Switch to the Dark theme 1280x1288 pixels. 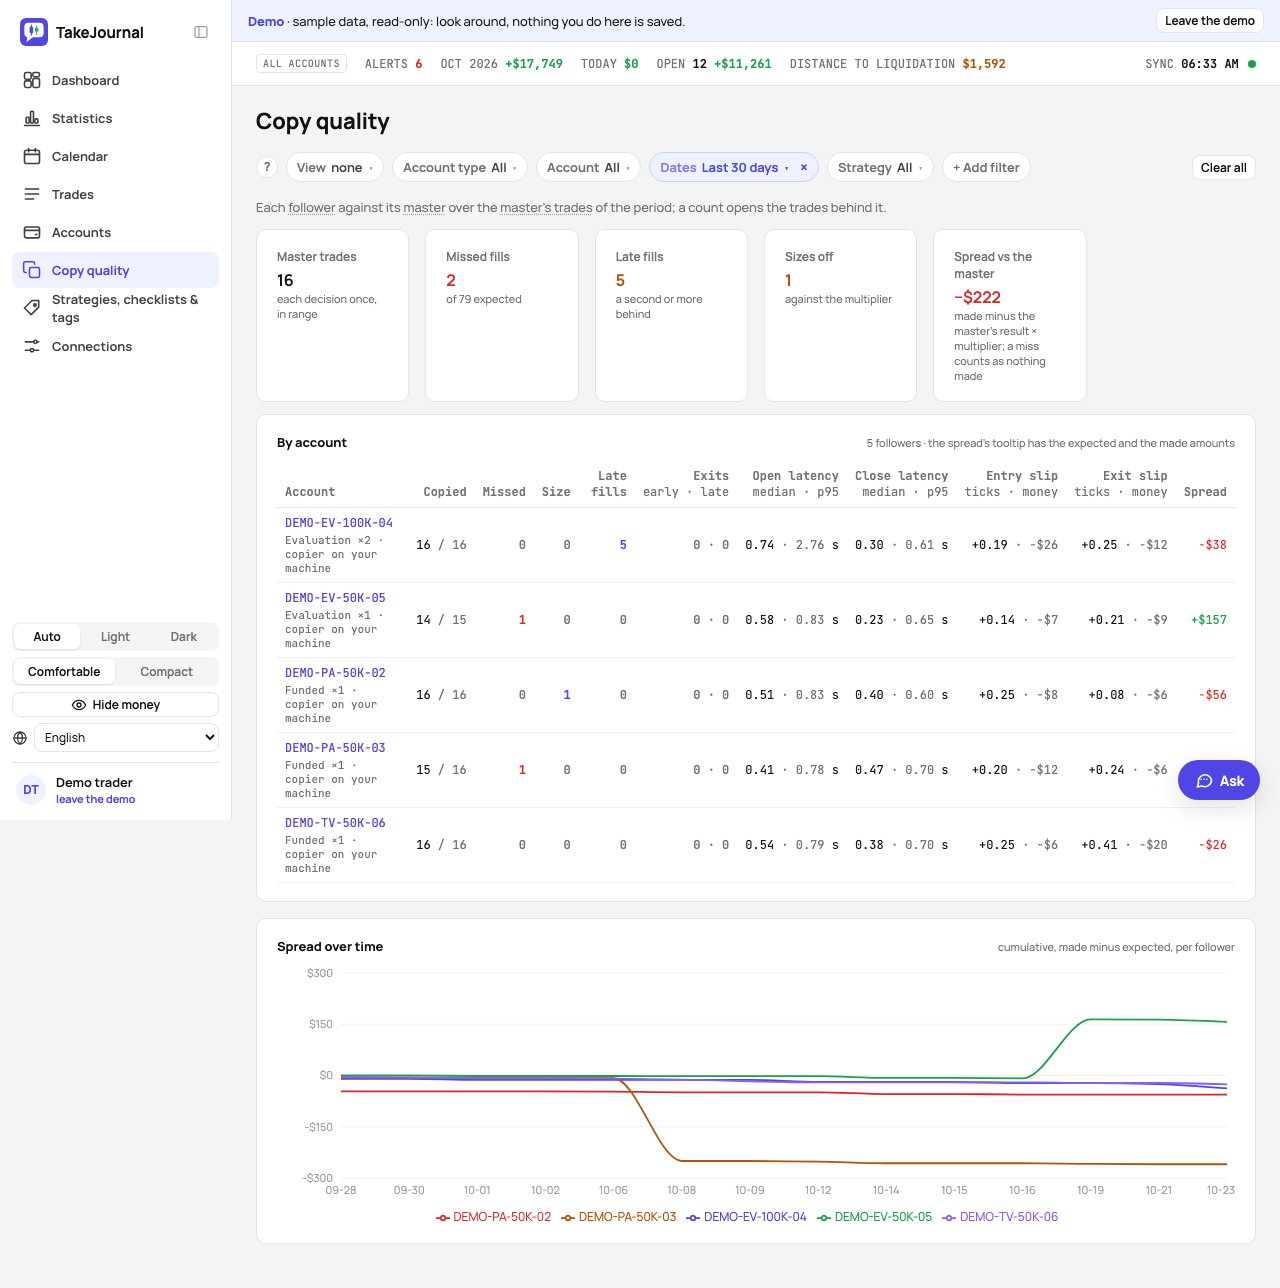click(x=184, y=637)
